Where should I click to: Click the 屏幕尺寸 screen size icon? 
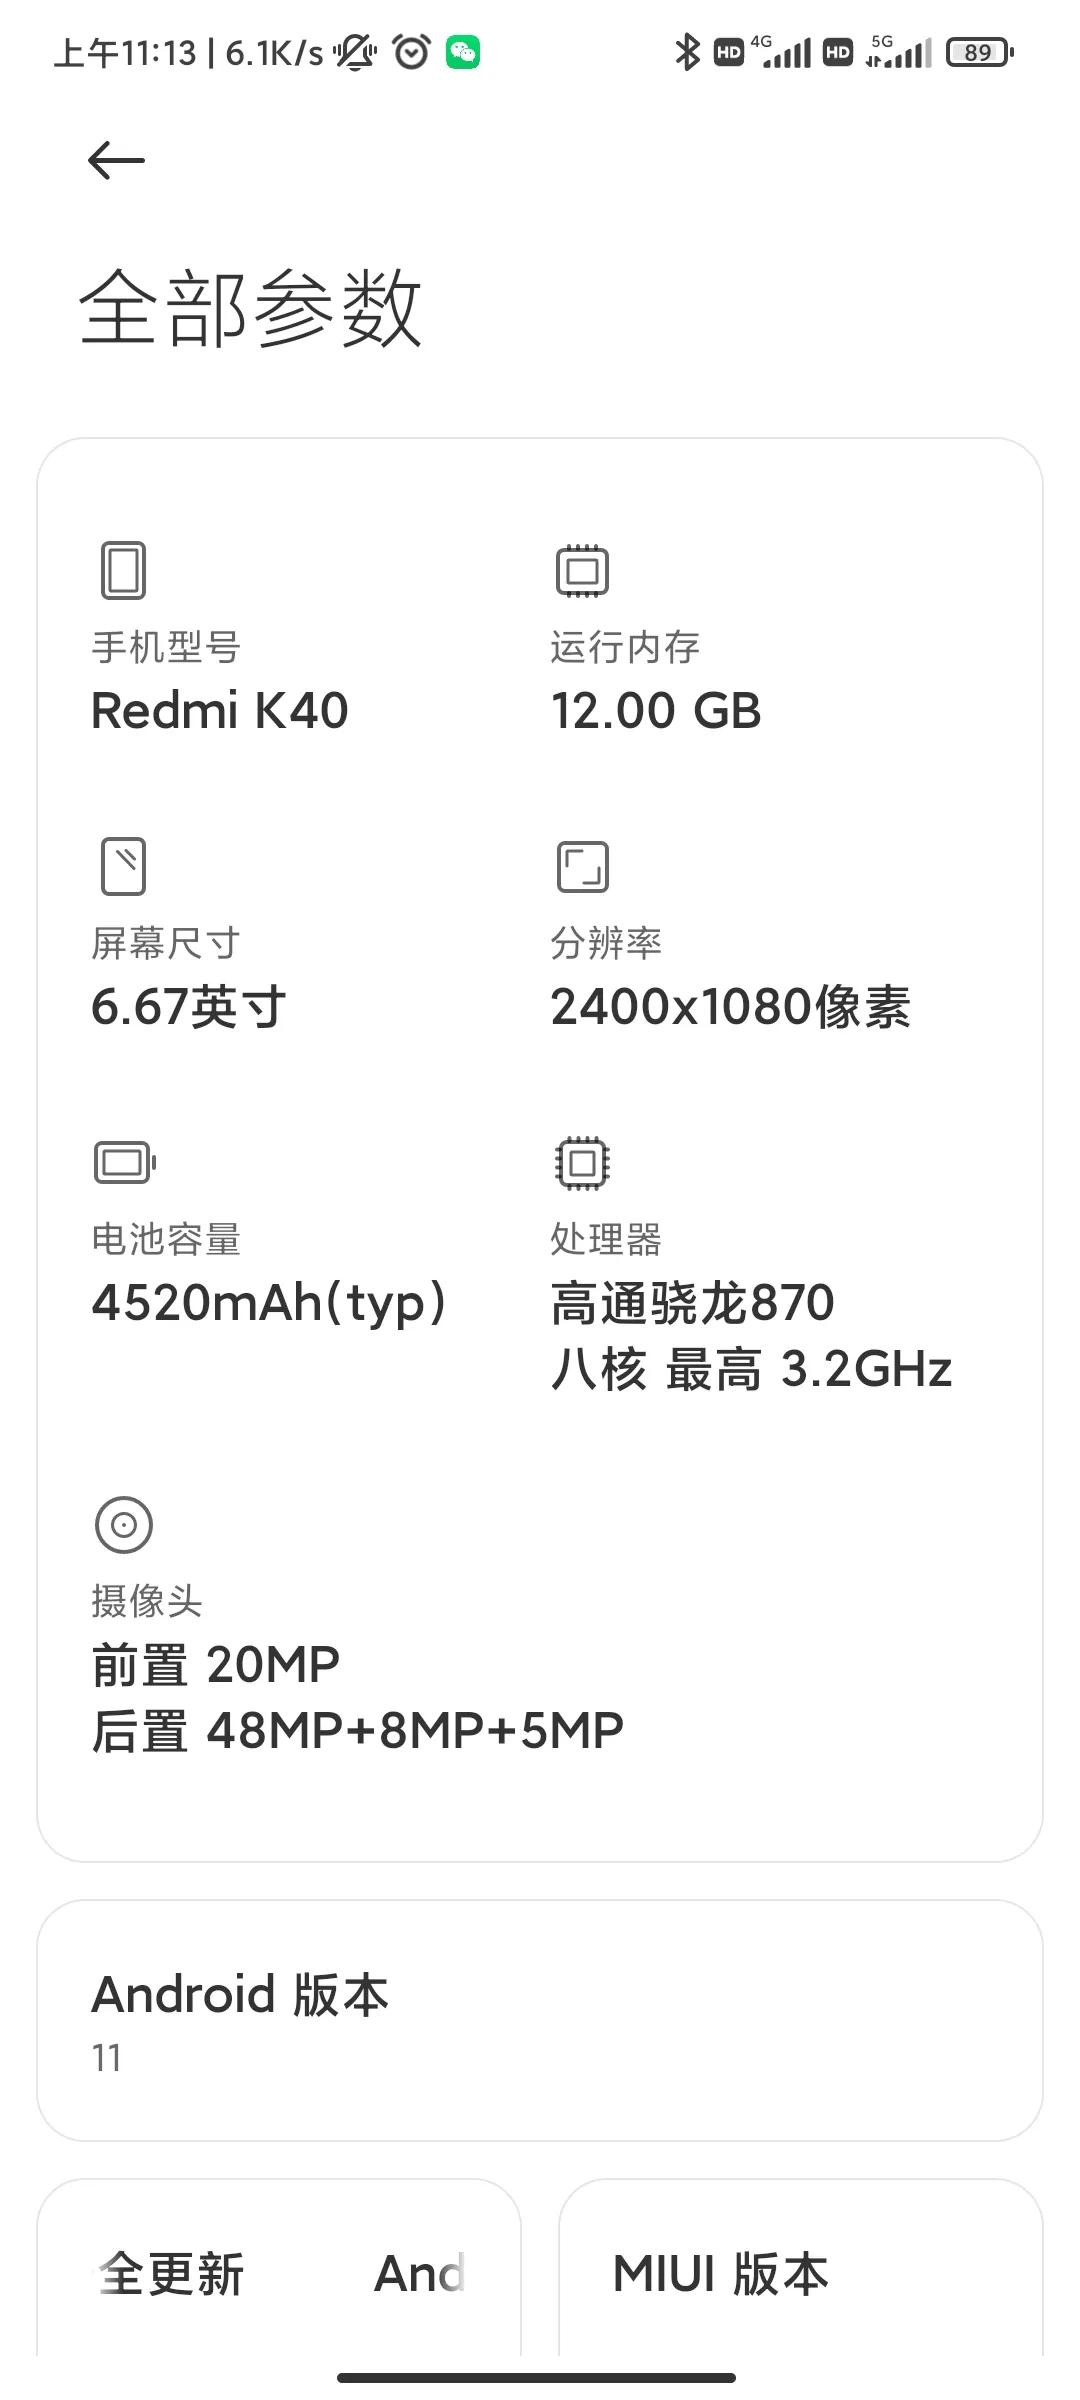pyautogui.click(x=123, y=866)
